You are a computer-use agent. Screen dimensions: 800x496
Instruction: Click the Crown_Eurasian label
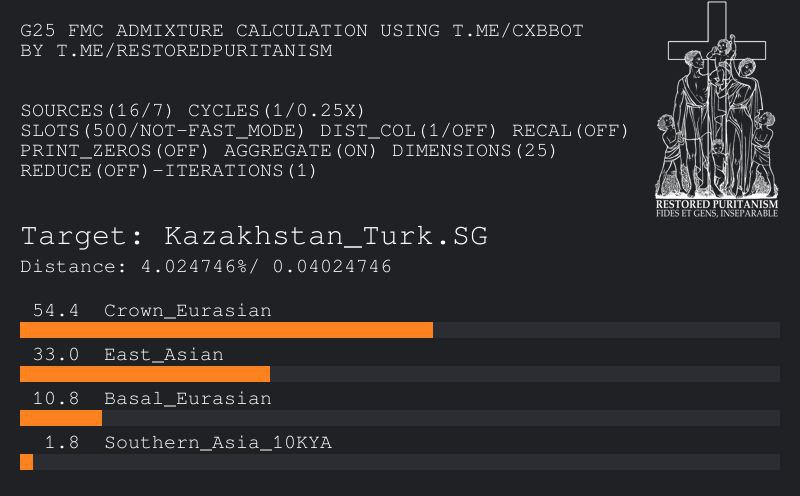click(188, 311)
